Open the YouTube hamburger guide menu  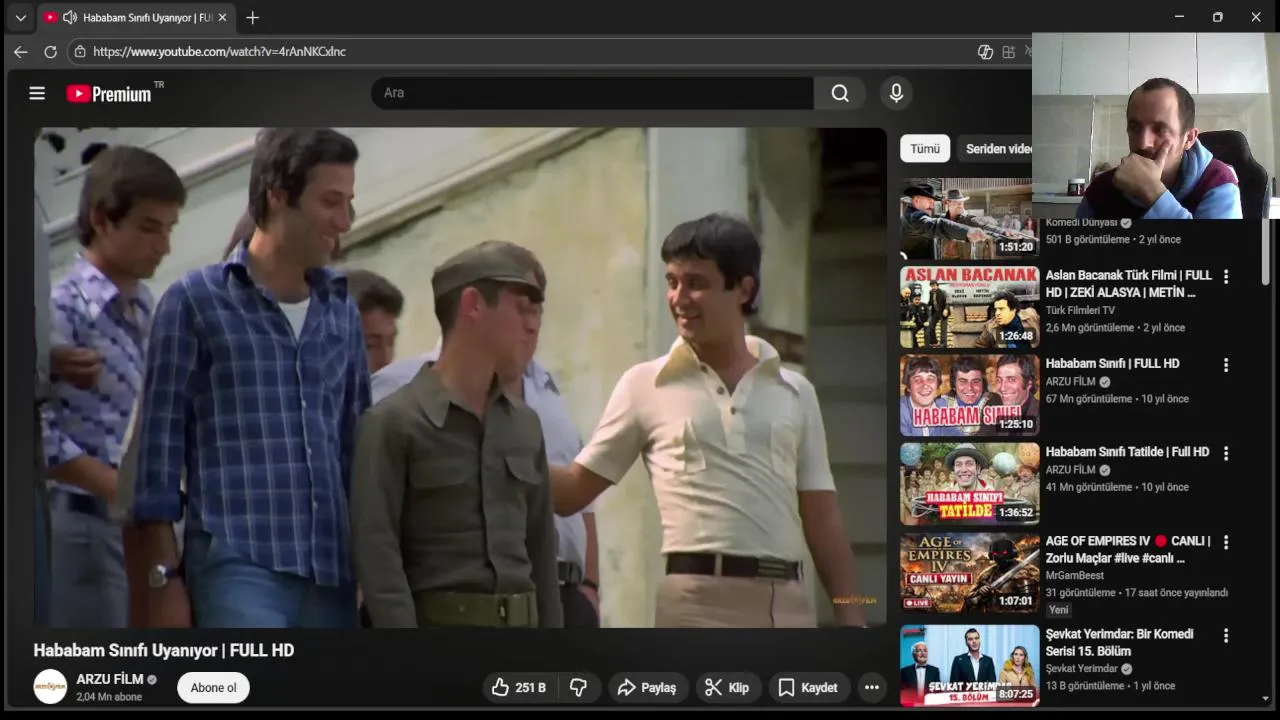(x=37, y=93)
